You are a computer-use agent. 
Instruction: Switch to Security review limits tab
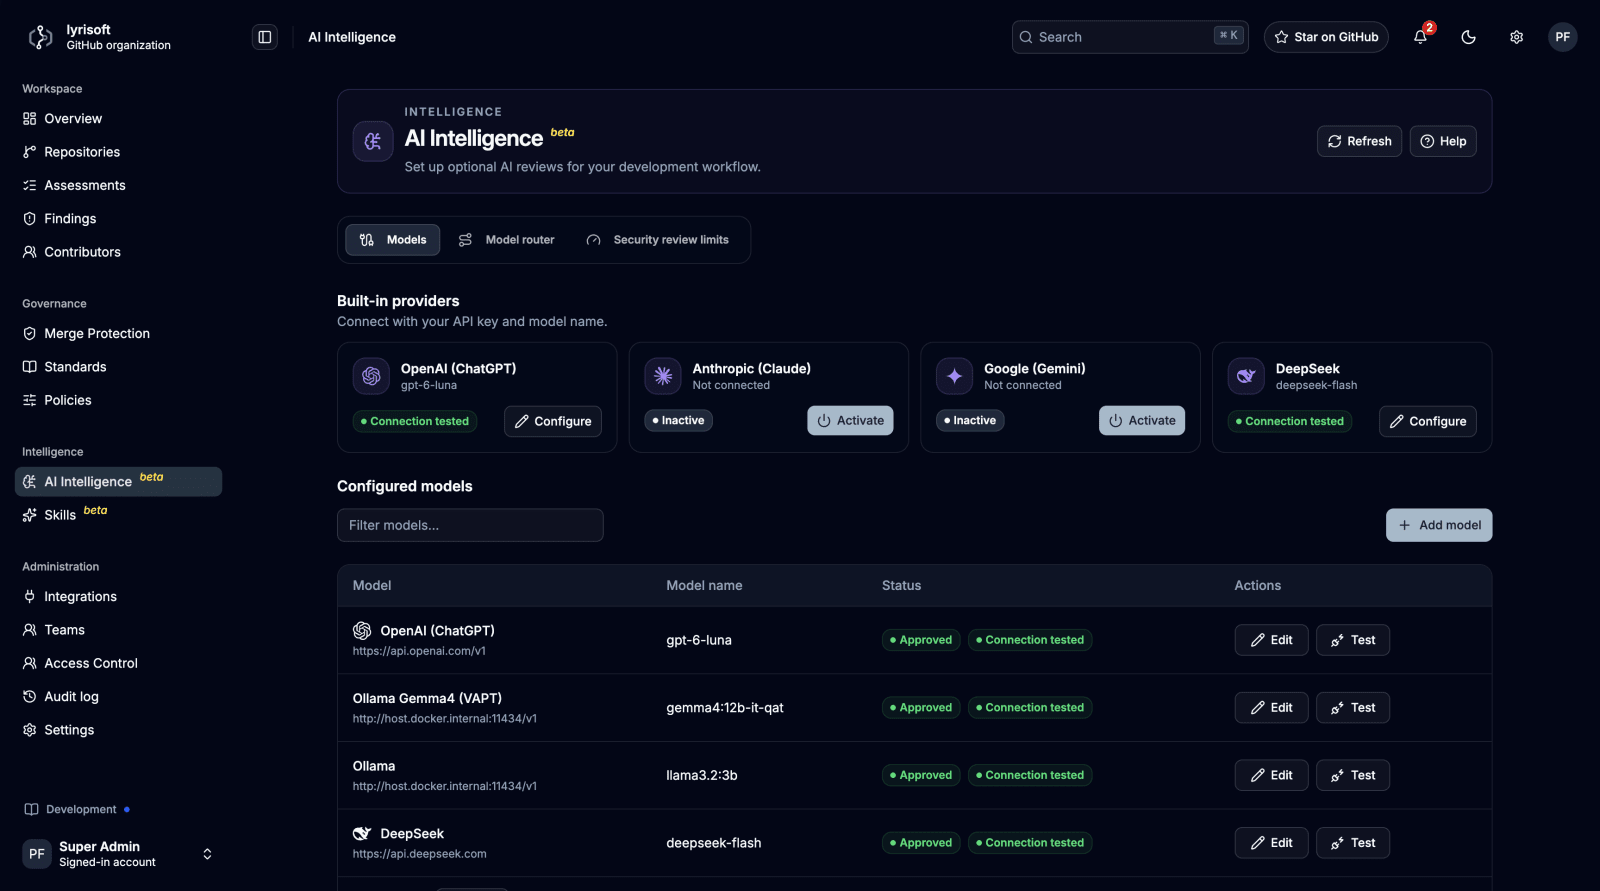tap(658, 240)
